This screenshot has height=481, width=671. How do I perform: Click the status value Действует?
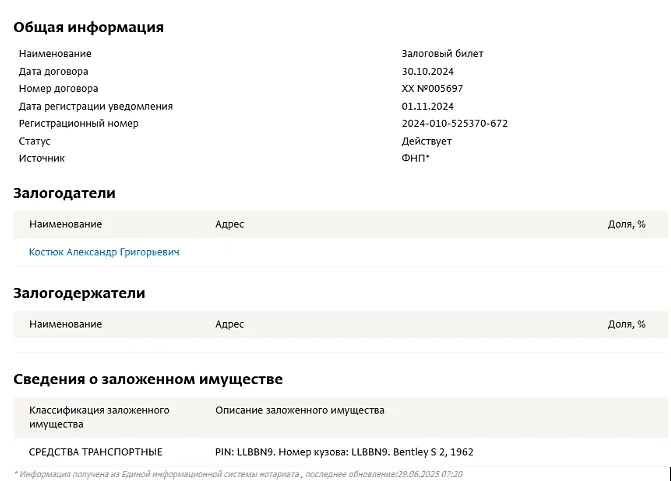pyautogui.click(x=426, y=141)
